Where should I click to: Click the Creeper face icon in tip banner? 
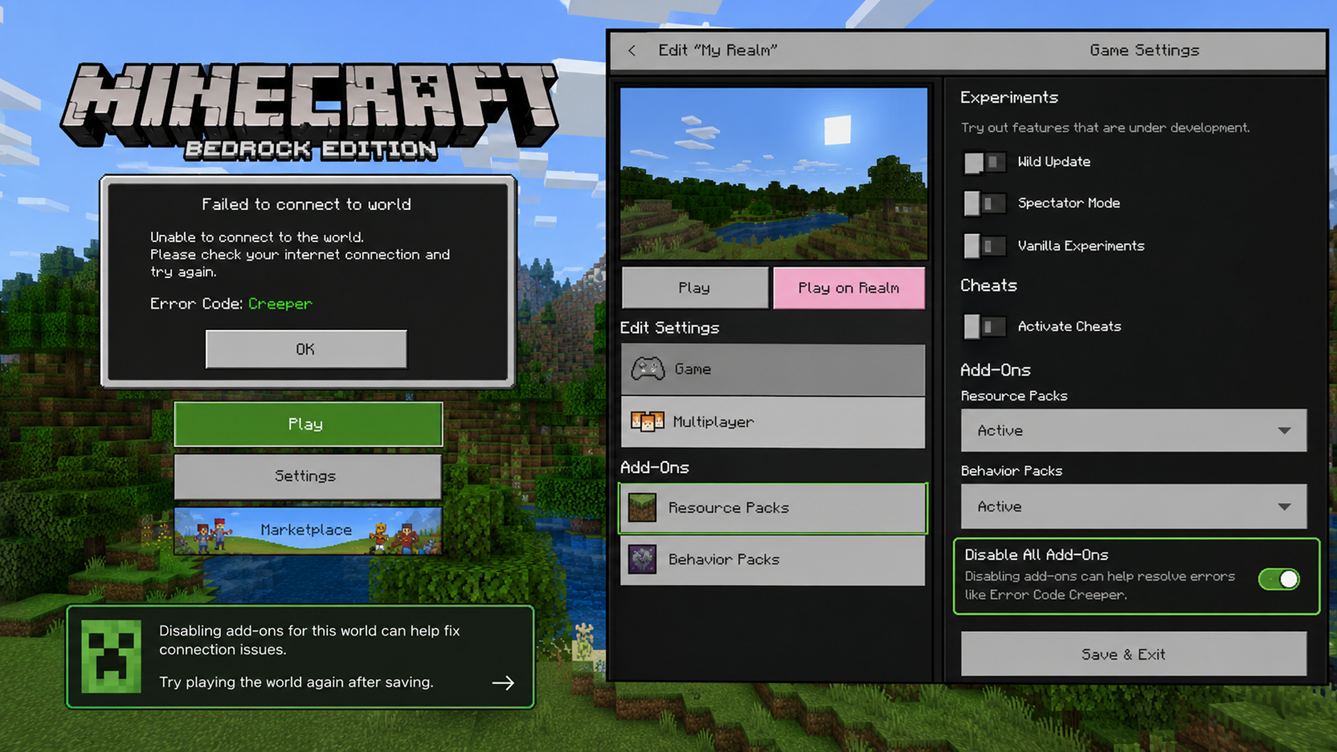tap(111, 657)
